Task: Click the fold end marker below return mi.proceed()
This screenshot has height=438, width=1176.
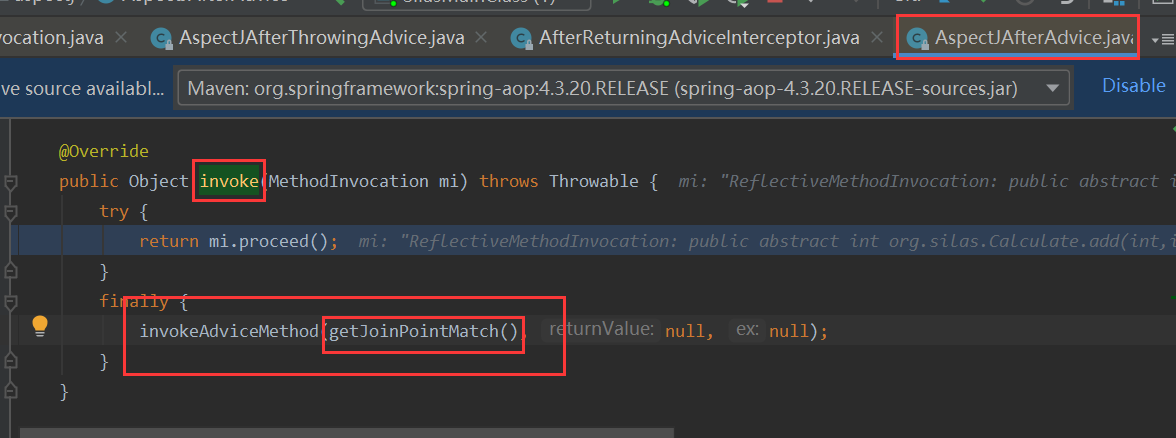Action: tap(10, 271)
